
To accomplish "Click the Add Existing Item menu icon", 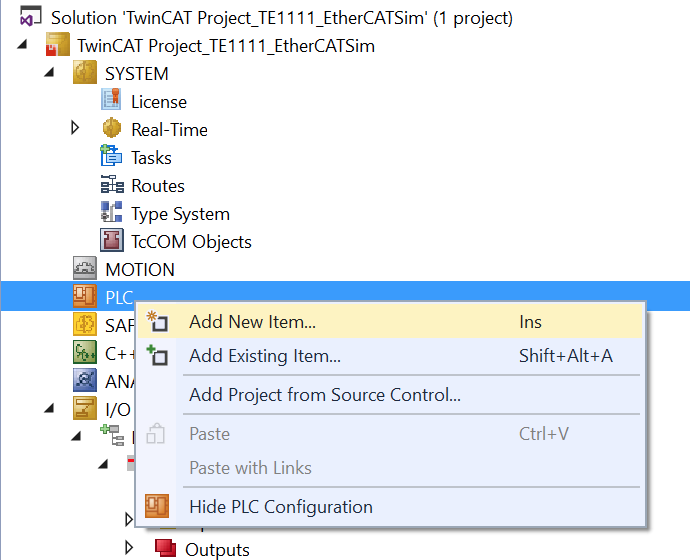I will [x=157, y=355].
